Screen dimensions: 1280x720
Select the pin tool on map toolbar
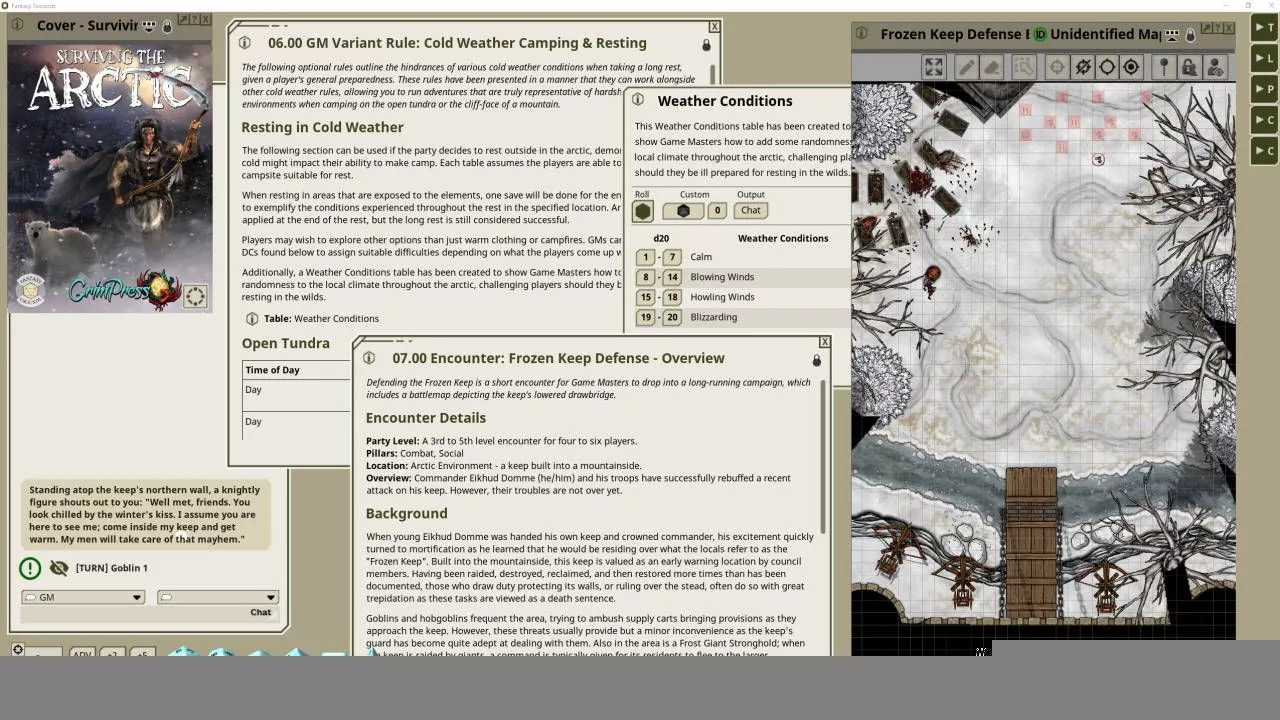tap(1164, 67)
